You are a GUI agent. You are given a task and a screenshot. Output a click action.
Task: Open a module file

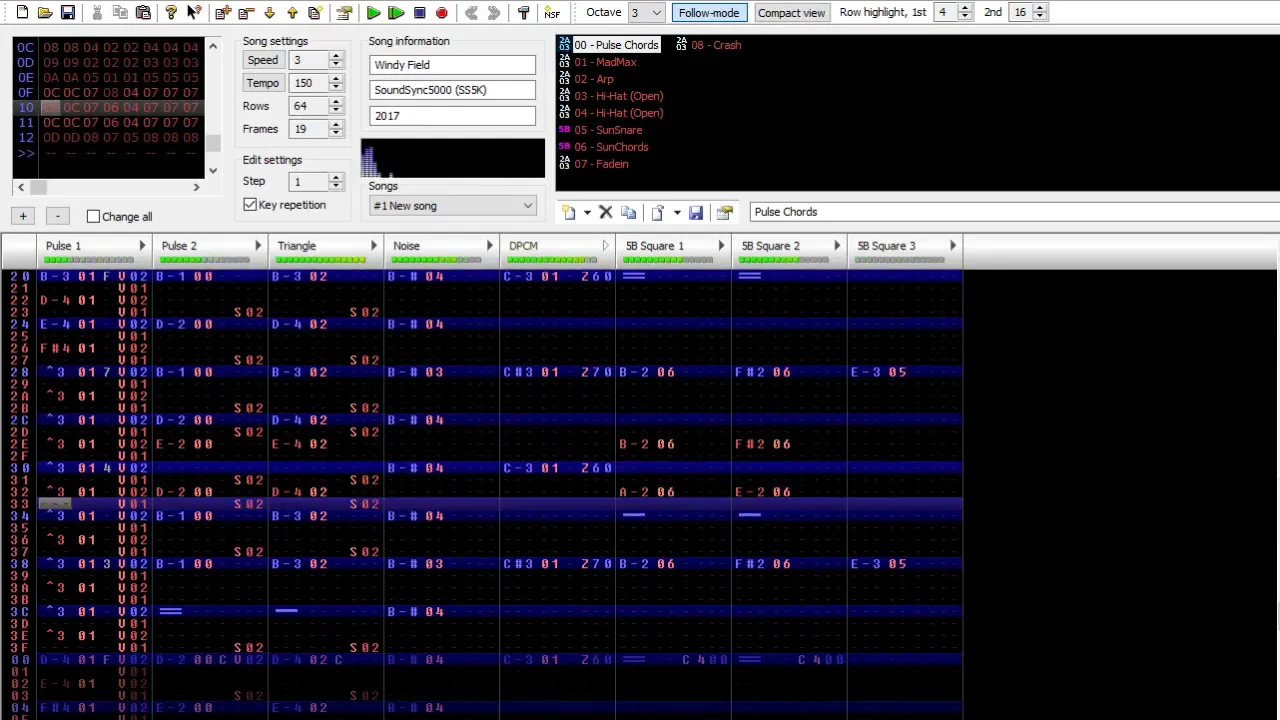(45, 13)
